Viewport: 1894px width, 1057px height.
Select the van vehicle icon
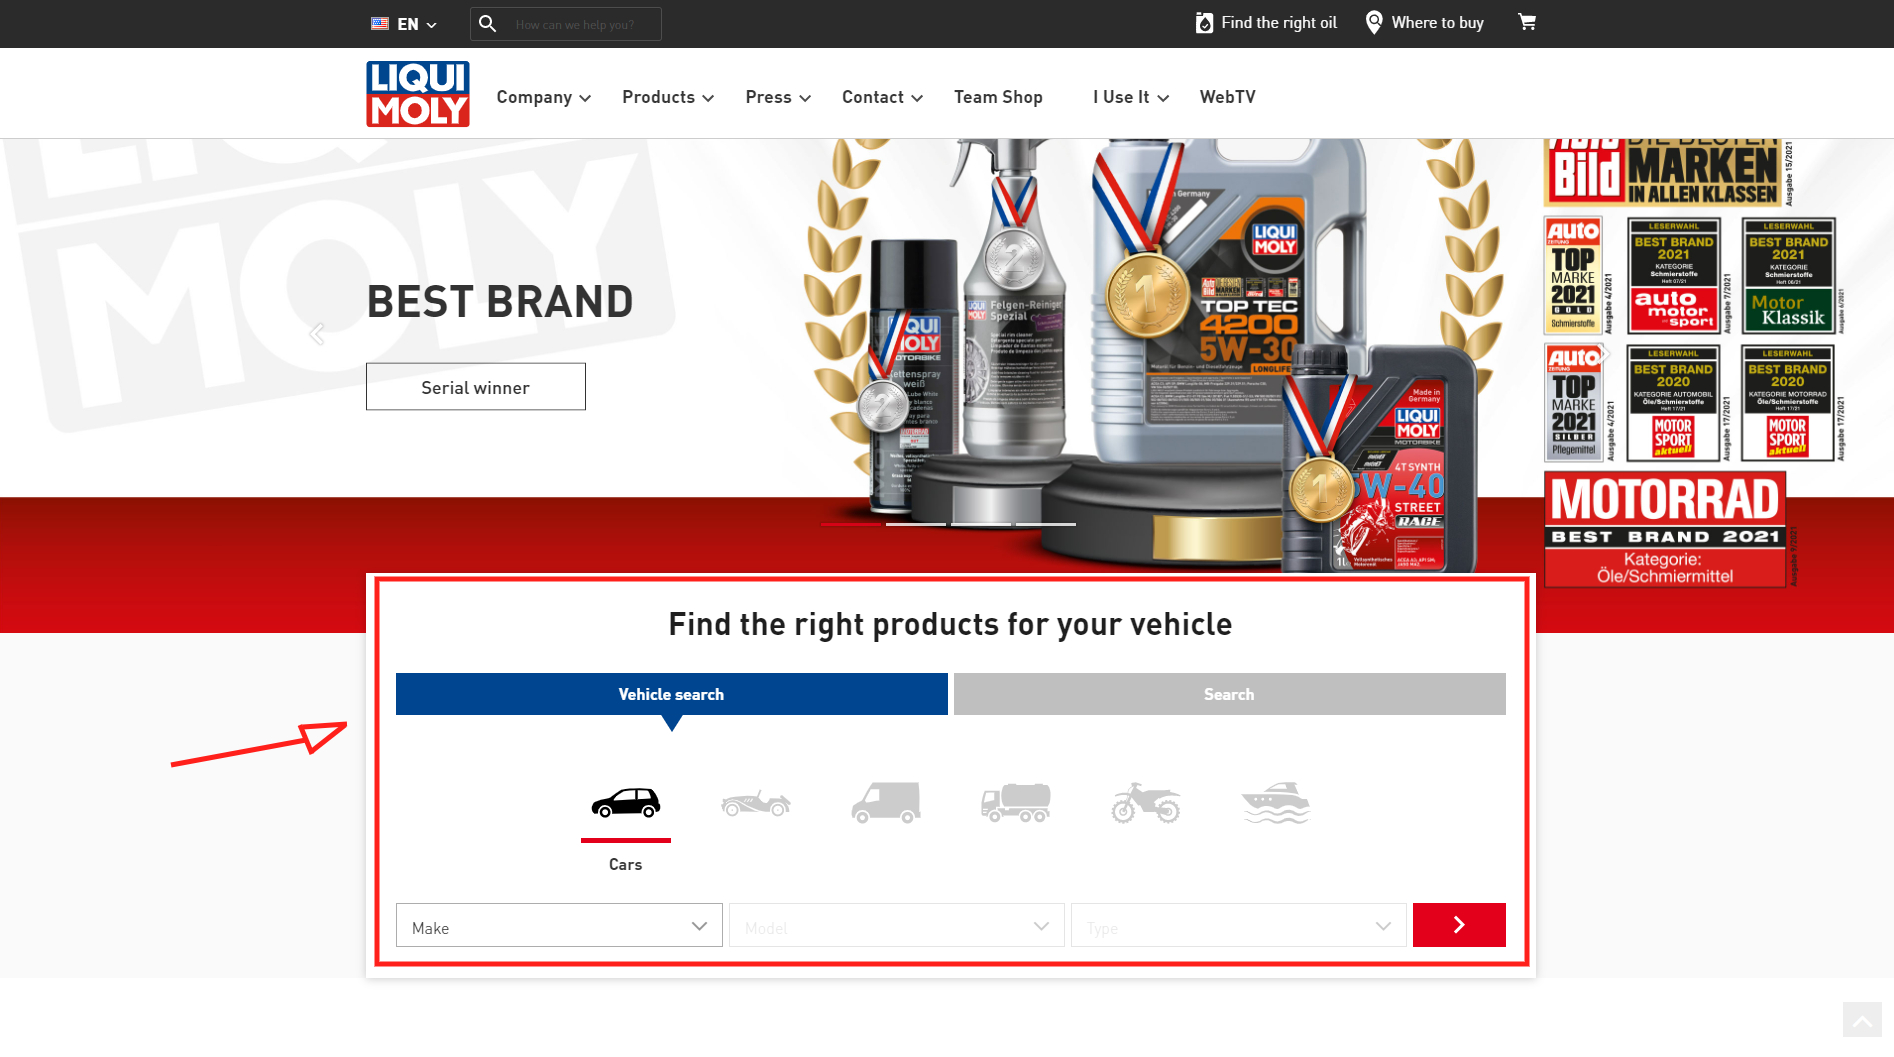pos(886,803)
